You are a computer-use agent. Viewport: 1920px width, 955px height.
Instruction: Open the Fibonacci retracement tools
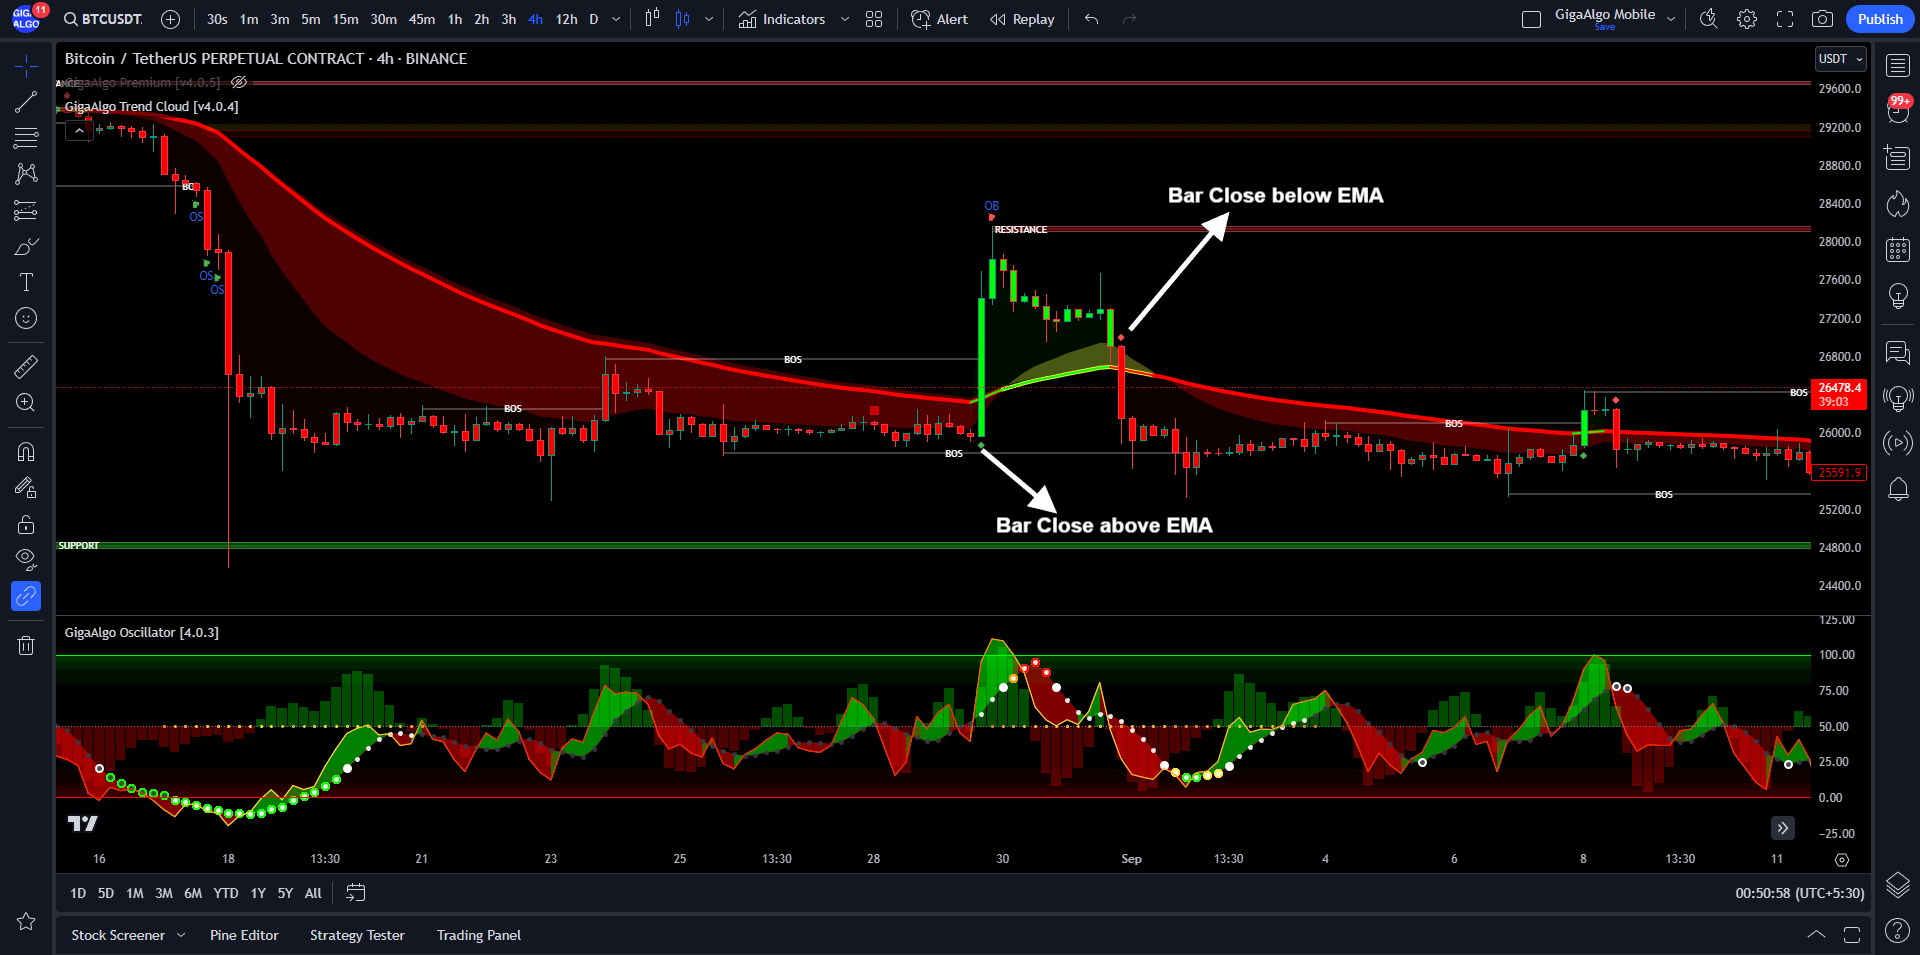click(x=26, y=138)
